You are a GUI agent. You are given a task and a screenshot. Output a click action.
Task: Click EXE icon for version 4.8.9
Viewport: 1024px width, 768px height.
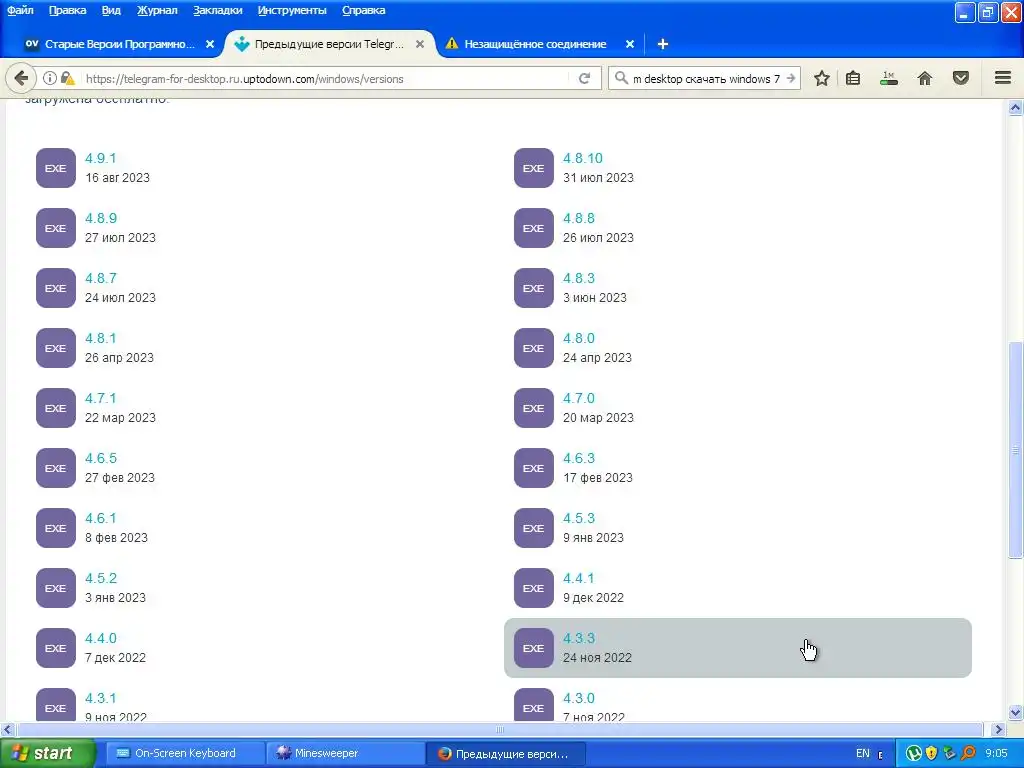pyautogui.click(x=56, y=228)
